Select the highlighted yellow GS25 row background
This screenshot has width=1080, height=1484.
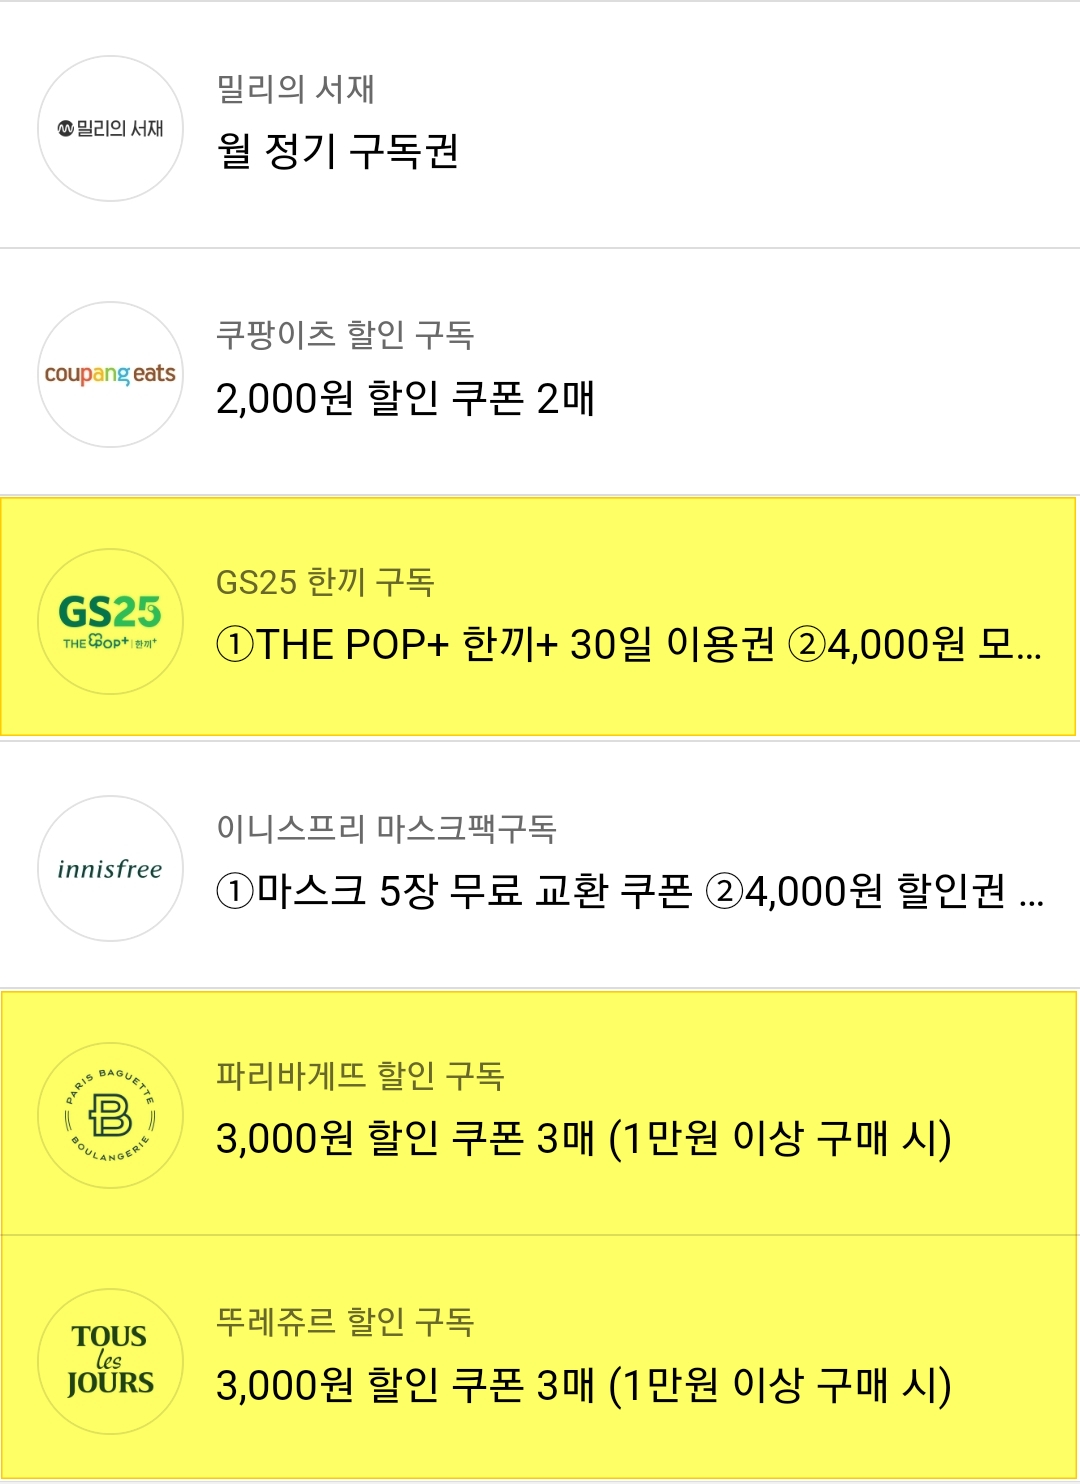pos(538,616)
